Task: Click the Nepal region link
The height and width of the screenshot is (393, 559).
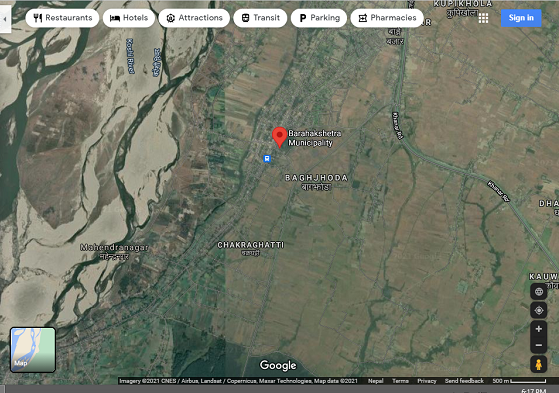Action: 375,381
